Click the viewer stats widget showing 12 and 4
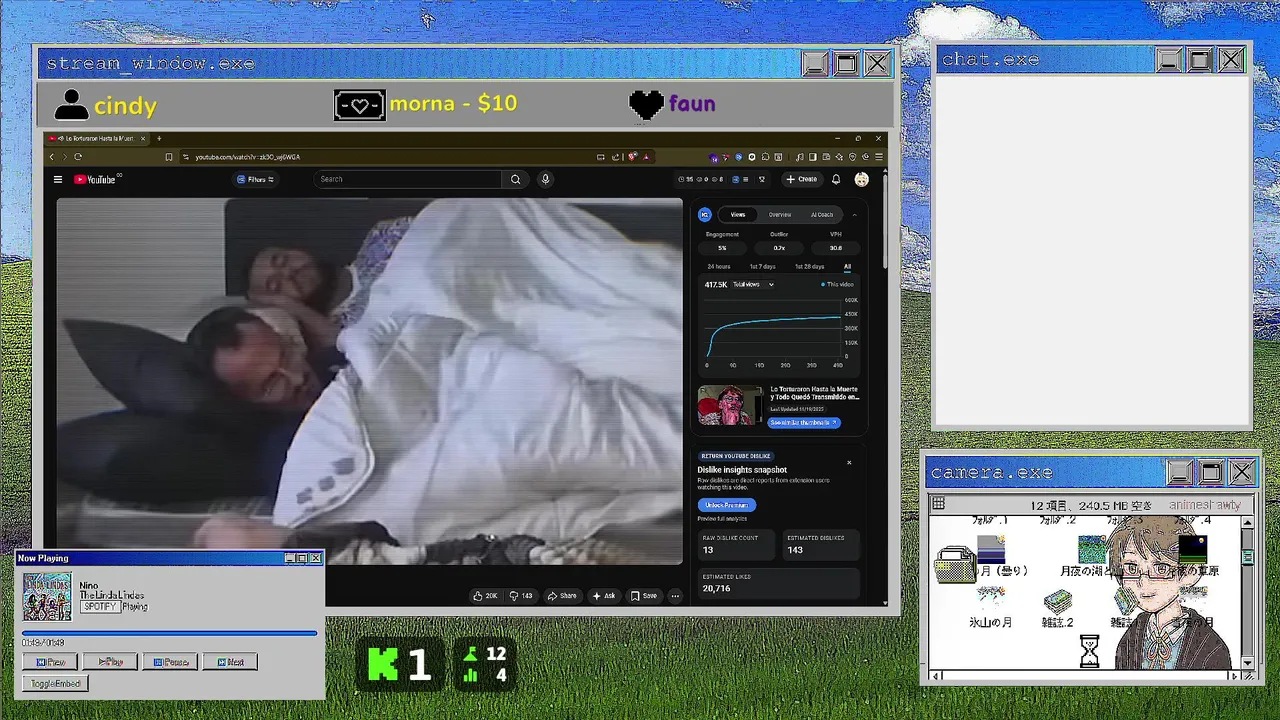 tap(484, 665)
